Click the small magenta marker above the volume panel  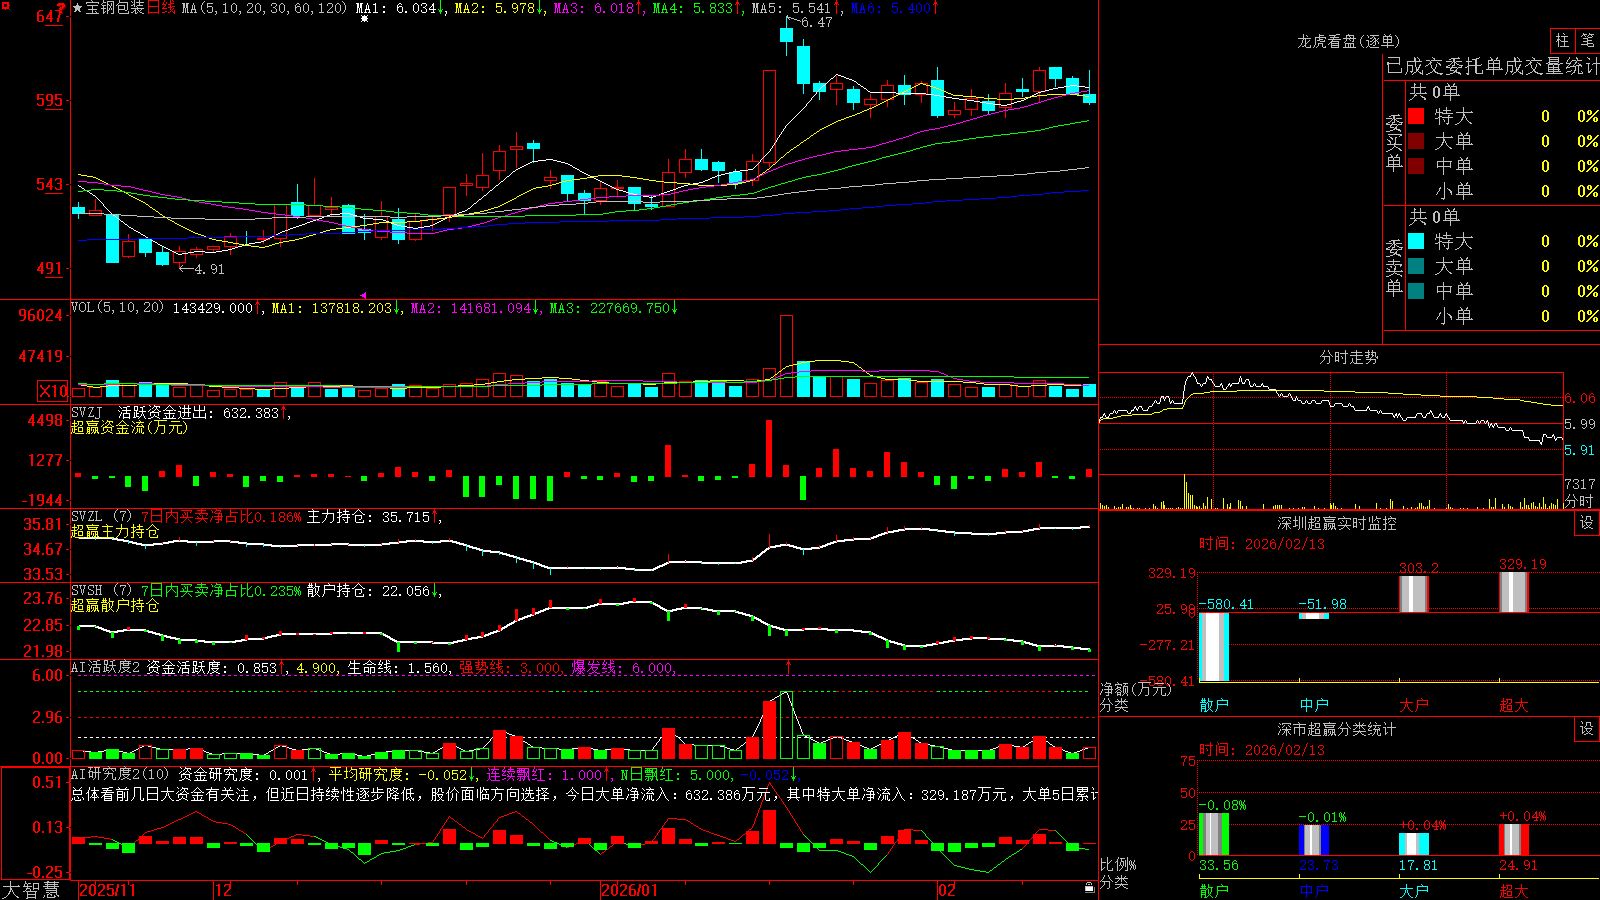[362, 295]
